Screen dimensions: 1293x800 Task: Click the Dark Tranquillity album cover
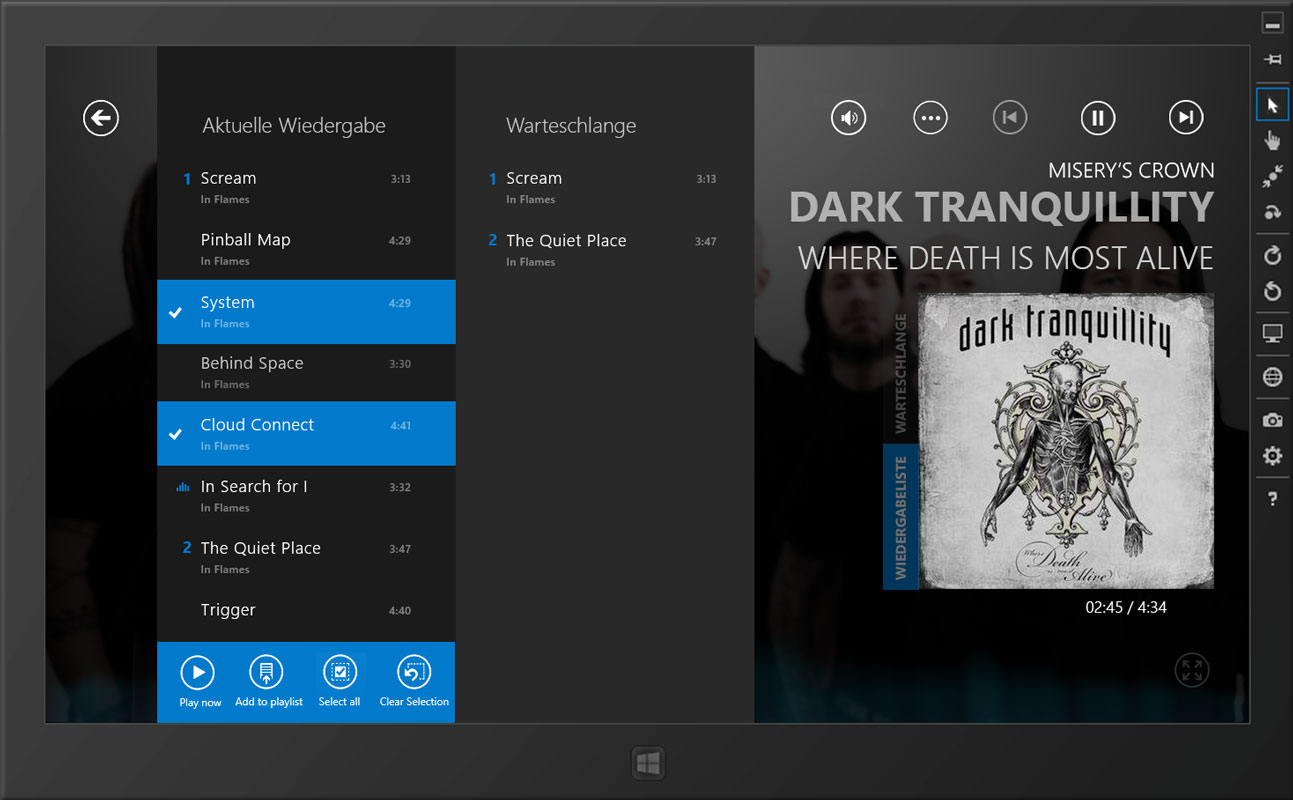tap(1065, 441)
